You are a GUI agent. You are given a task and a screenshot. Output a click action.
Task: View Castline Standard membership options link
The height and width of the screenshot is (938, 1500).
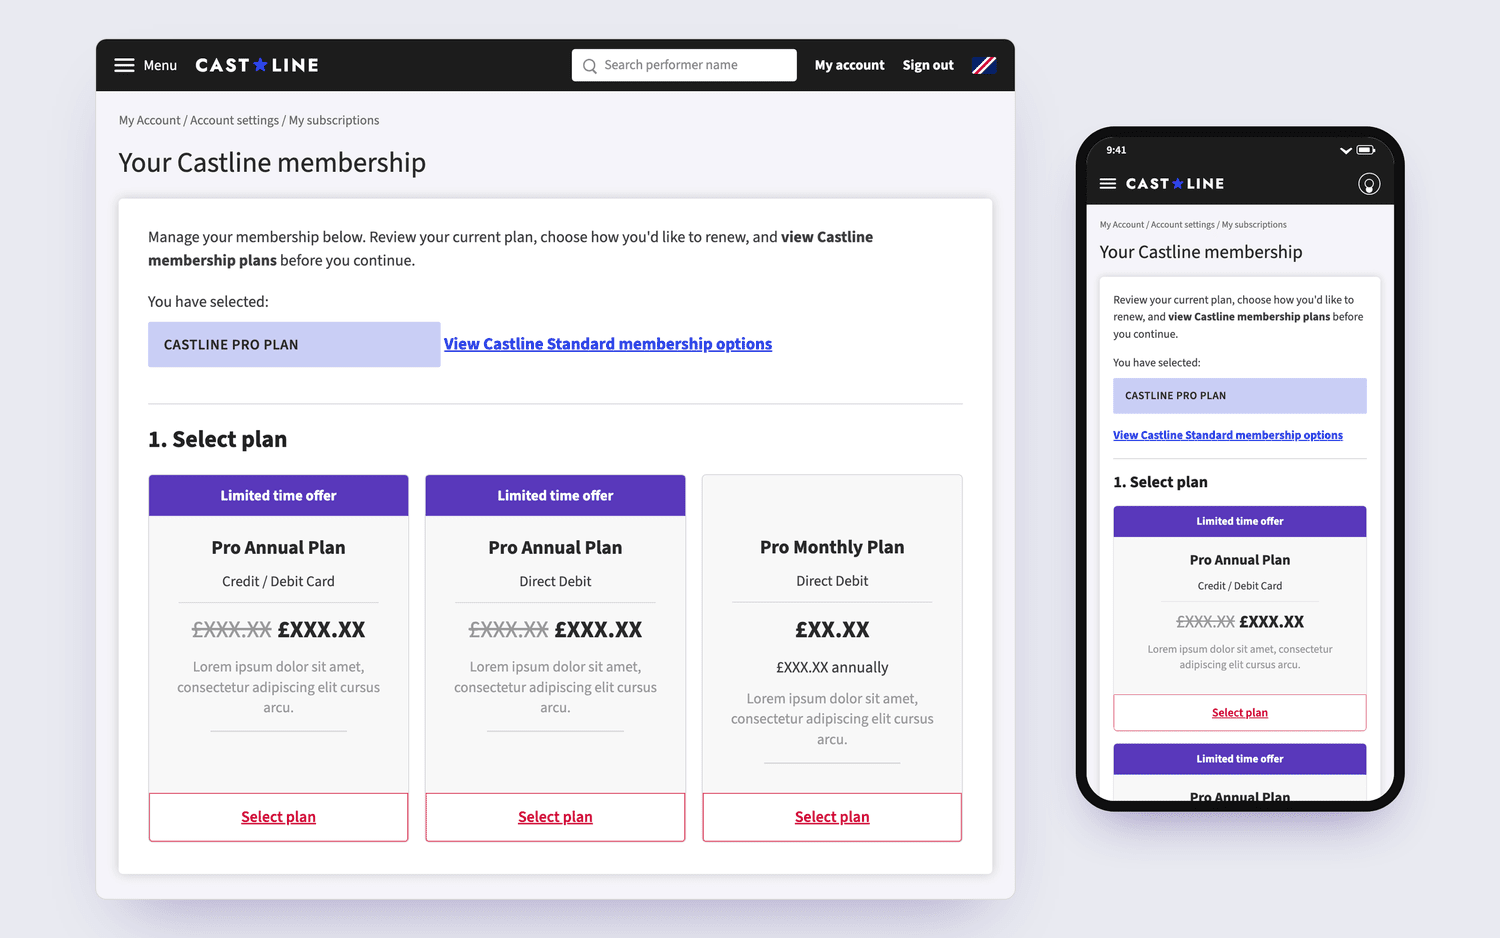[x=608, y=344]
